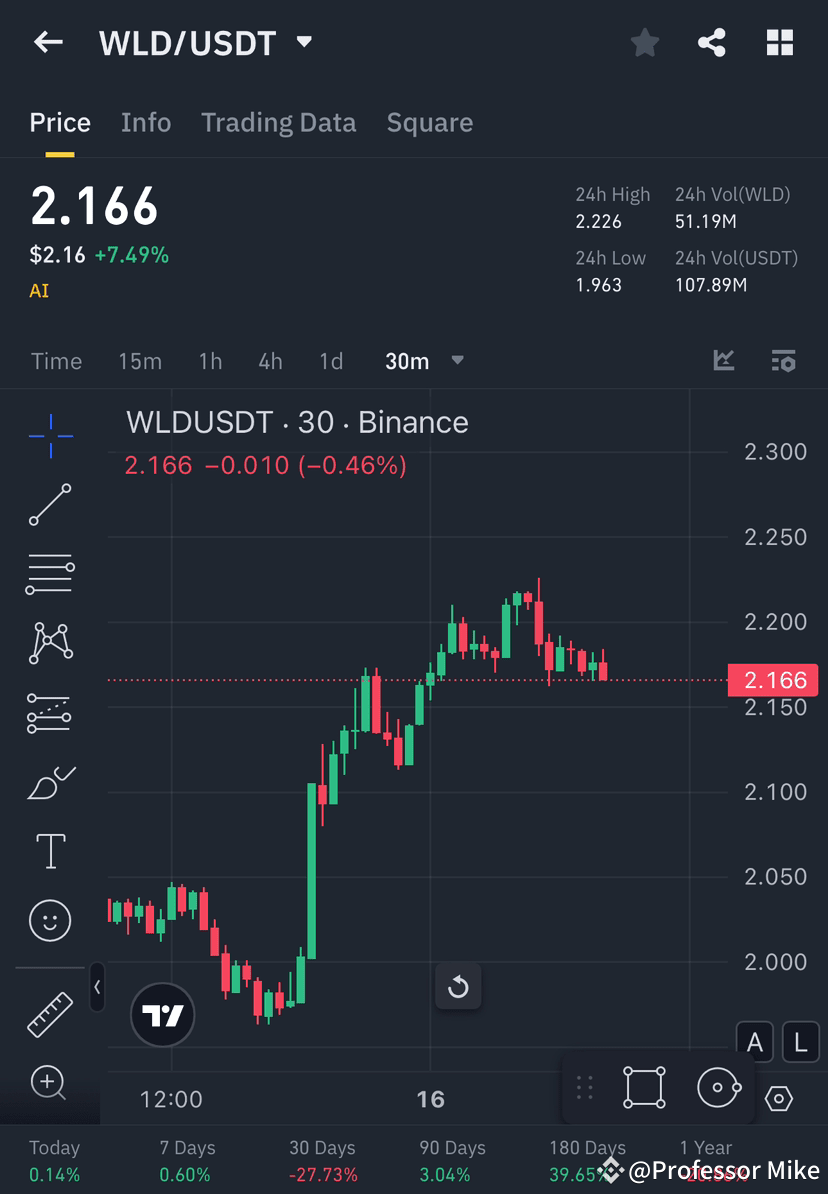The width and height of the screenshot is (828, 1194).
Task: Open chart style settings via gear icon
Action: 778,1099
